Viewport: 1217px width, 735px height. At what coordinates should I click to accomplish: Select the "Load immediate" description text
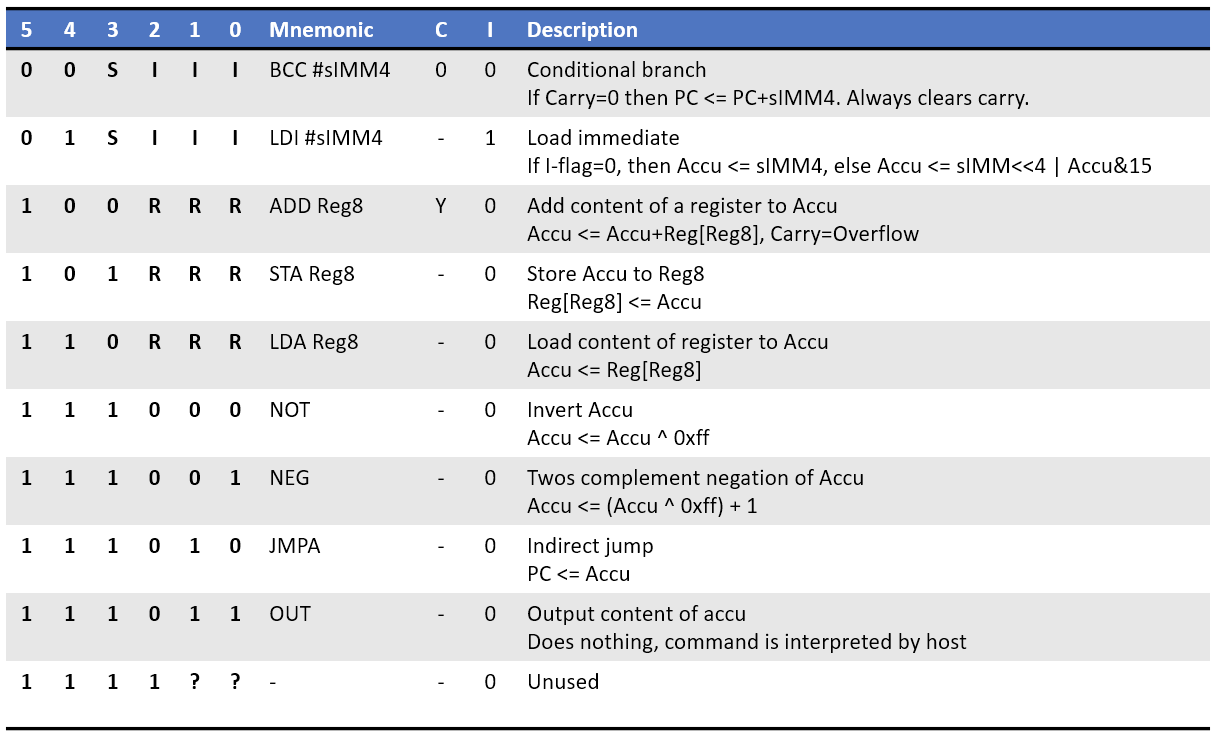(603, 138)
